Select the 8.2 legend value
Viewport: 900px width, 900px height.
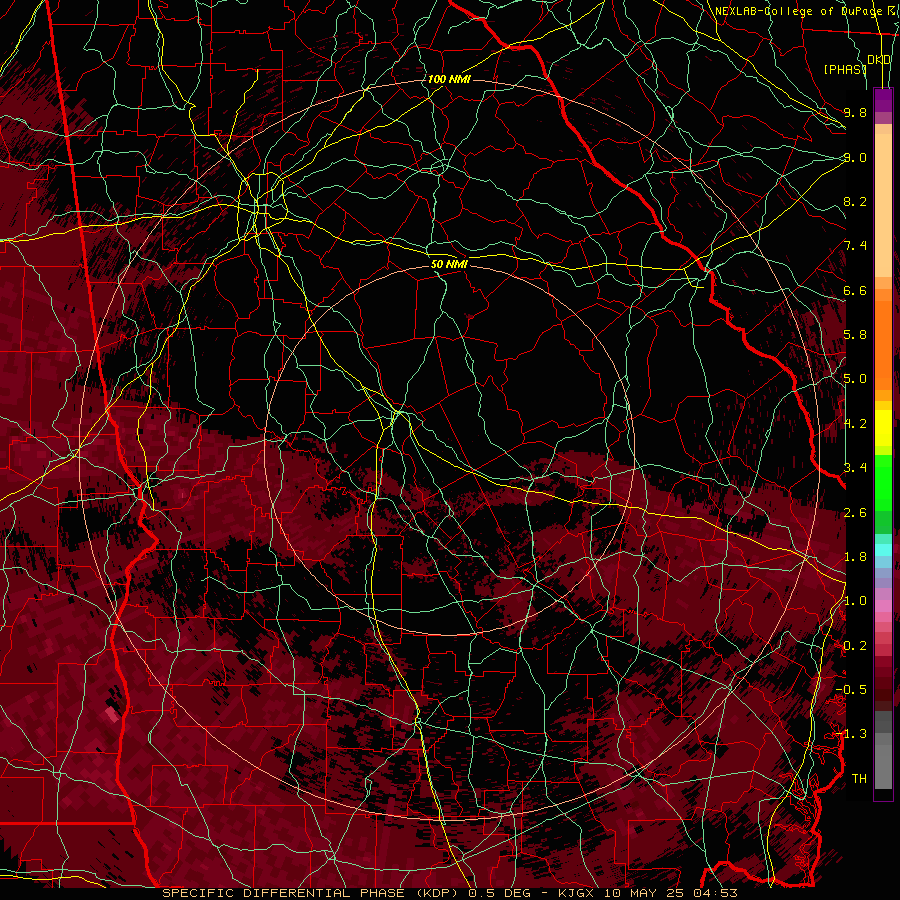pyautogui.click(x=855, y=201)
